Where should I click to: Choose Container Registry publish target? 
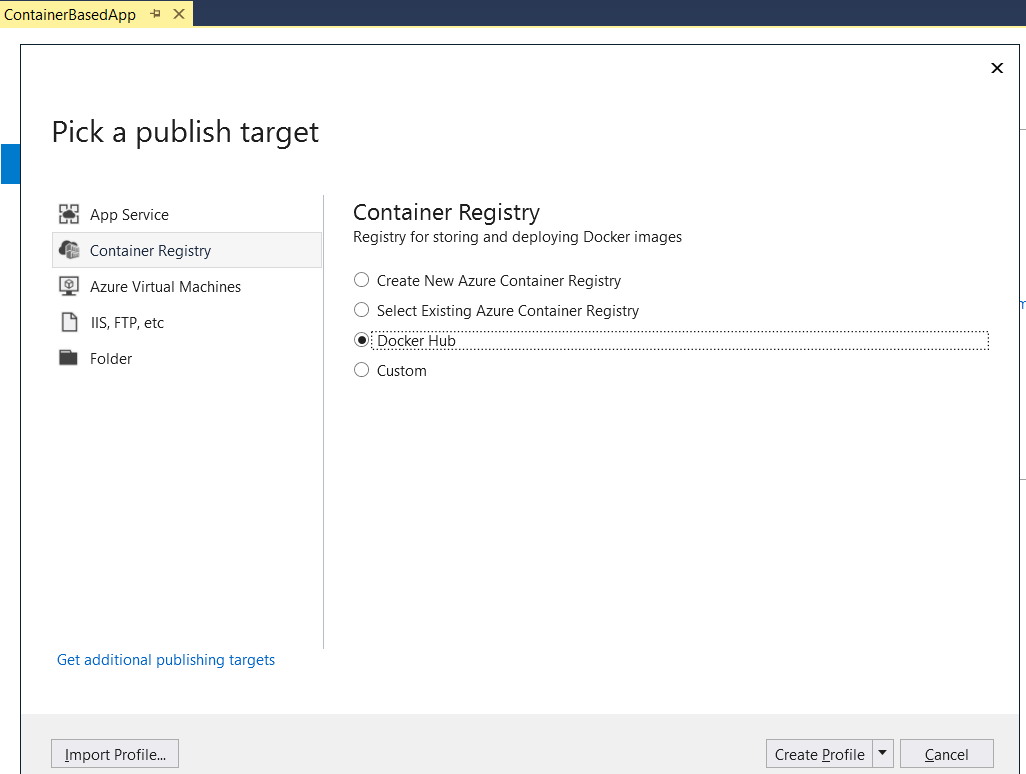[186, 251]
